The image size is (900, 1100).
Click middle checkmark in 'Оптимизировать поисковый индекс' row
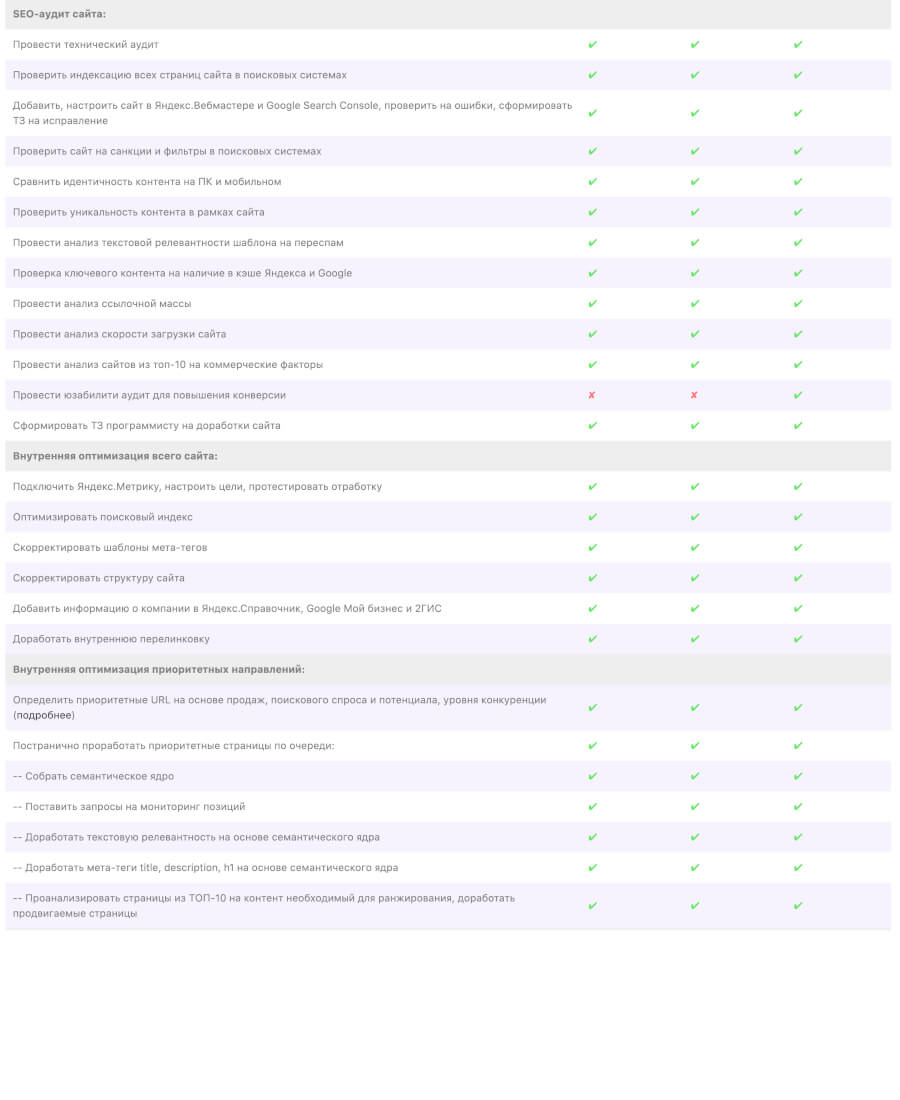(695, 517)
